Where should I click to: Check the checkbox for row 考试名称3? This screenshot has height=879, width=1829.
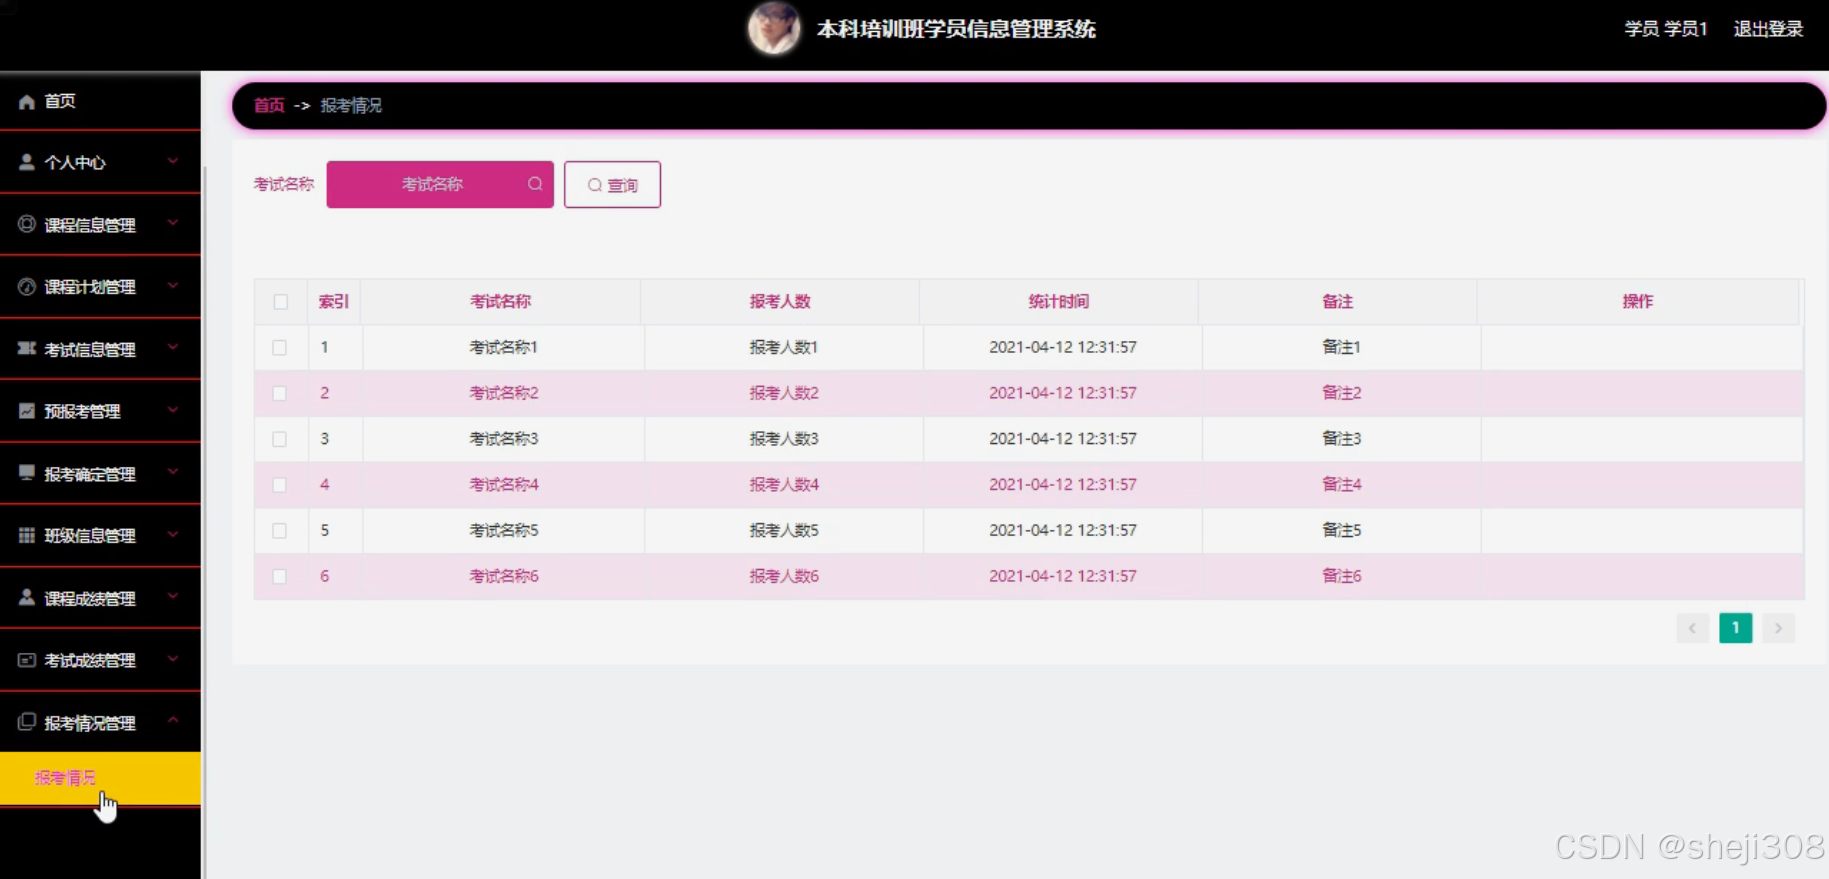pyautogui.click(x=280, y=439)
